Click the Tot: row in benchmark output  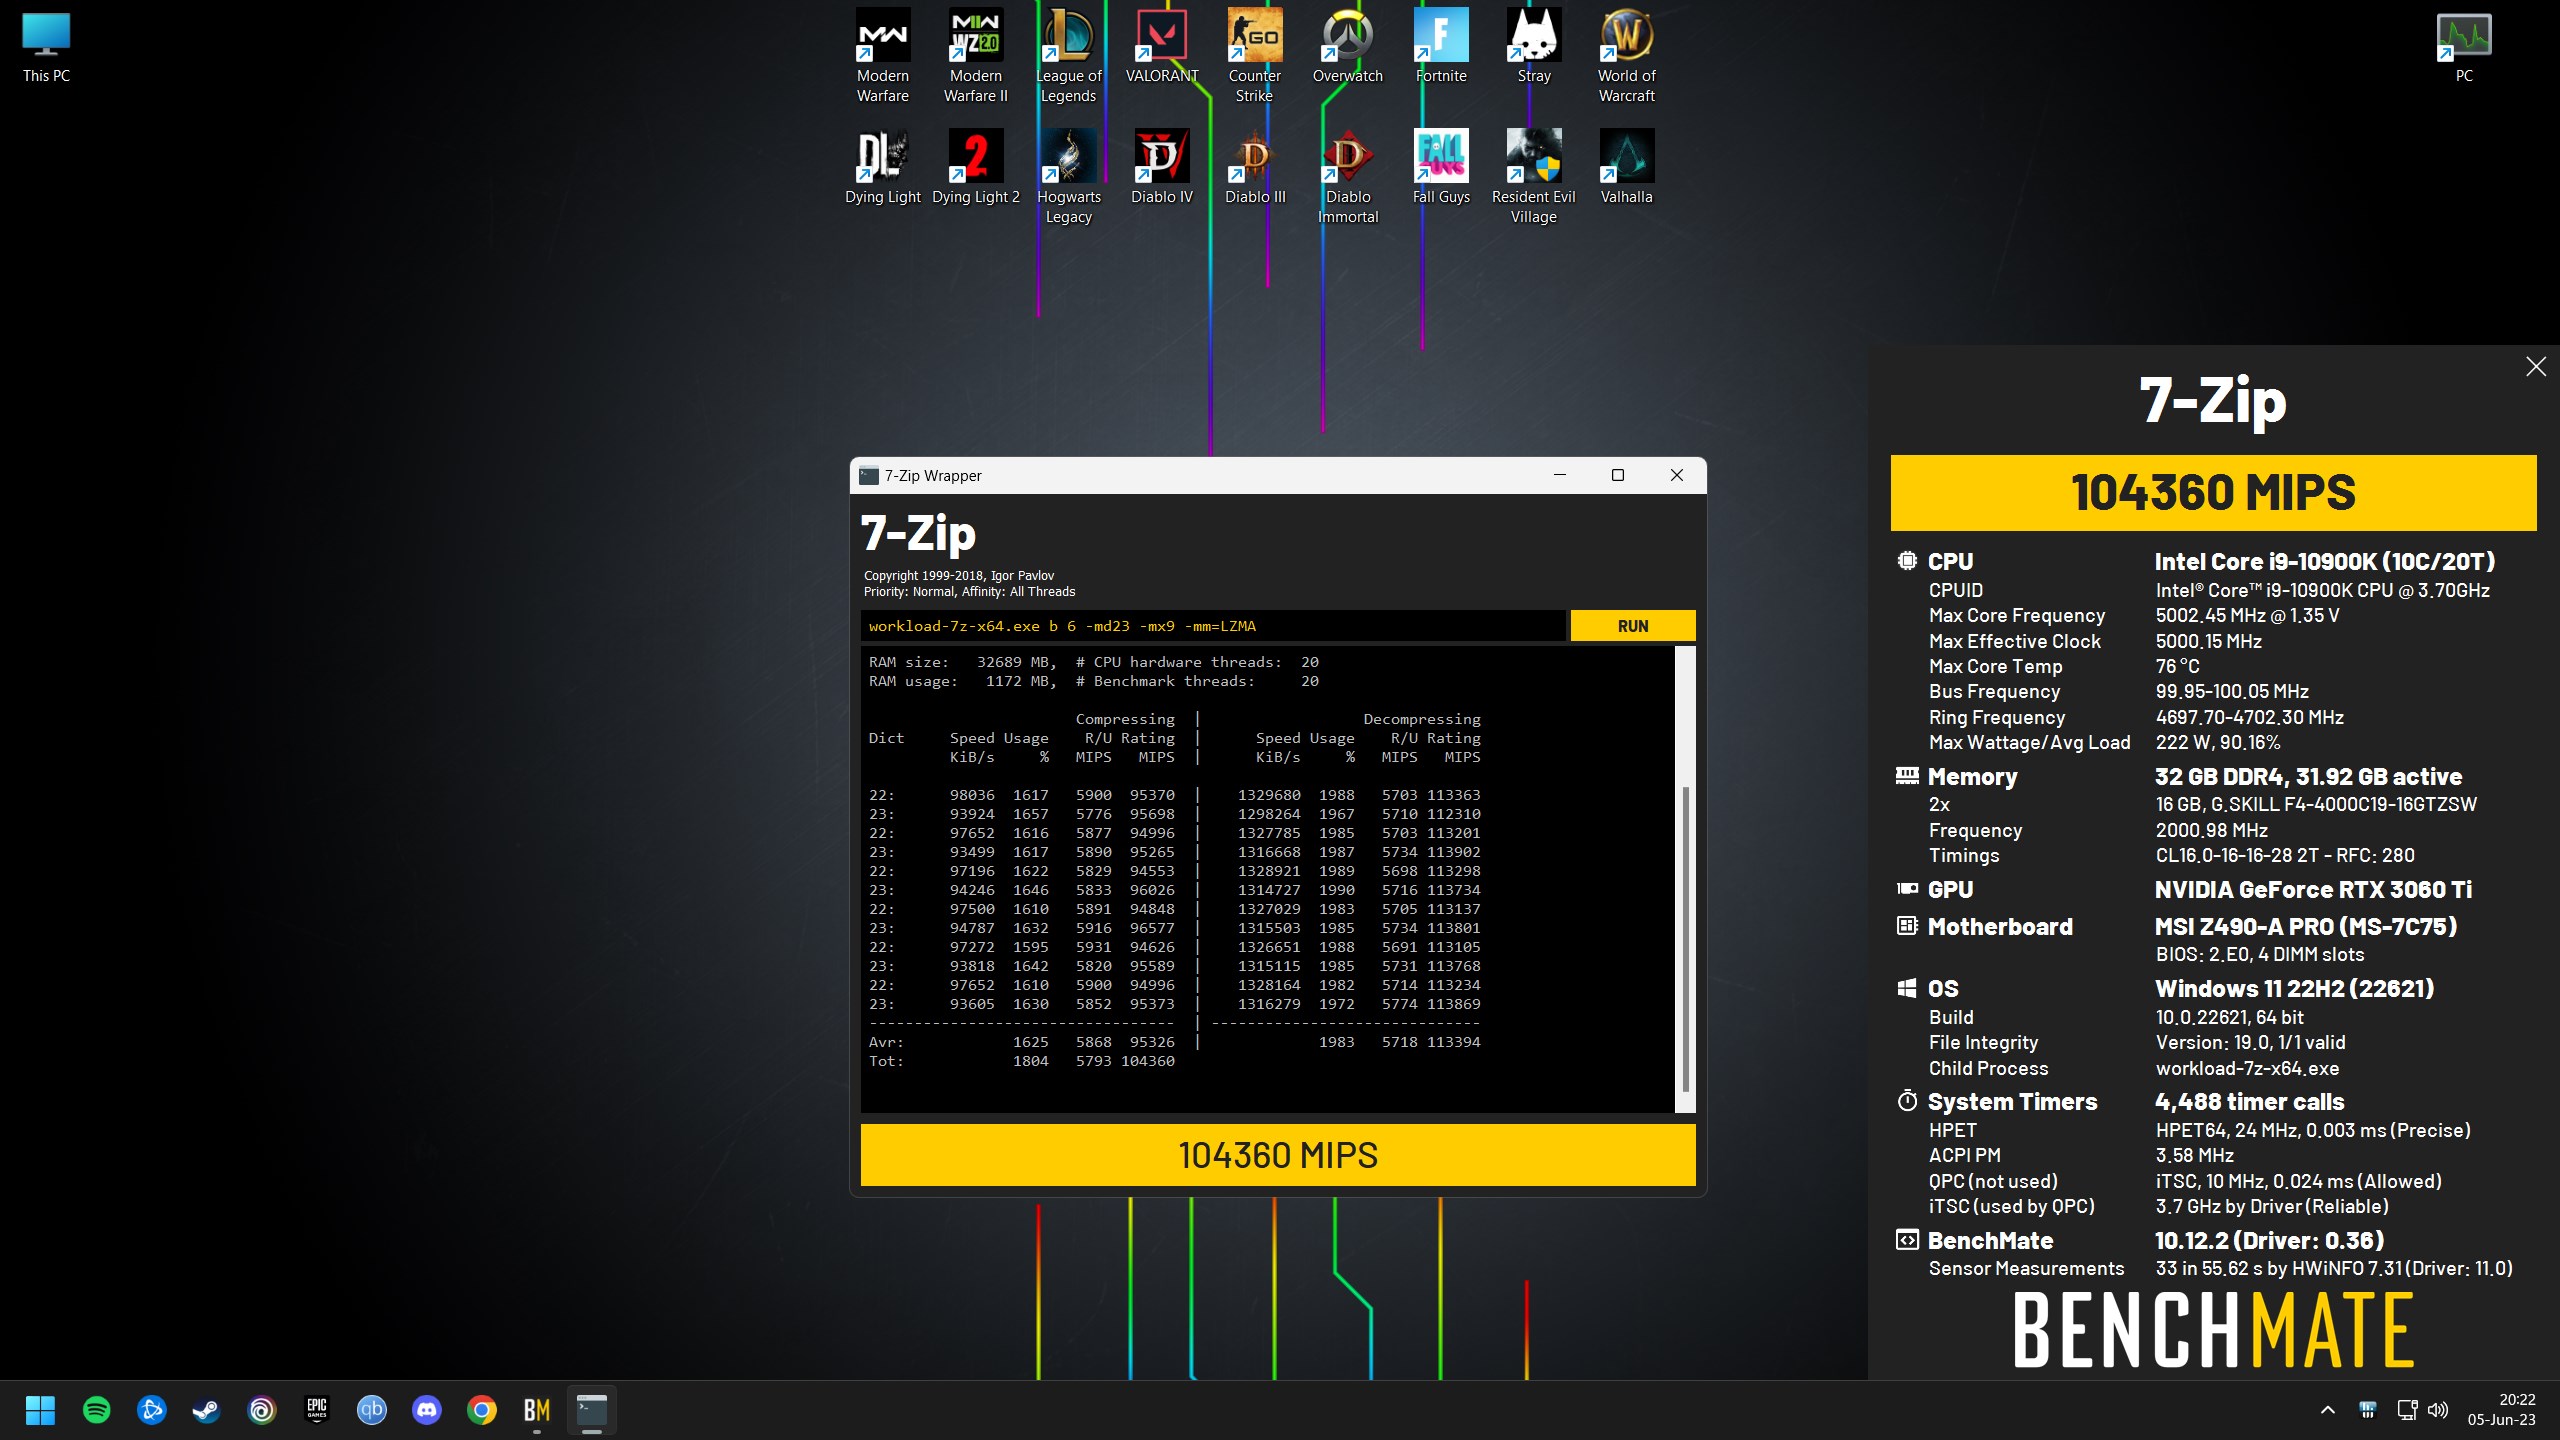coord(1021,1061)
